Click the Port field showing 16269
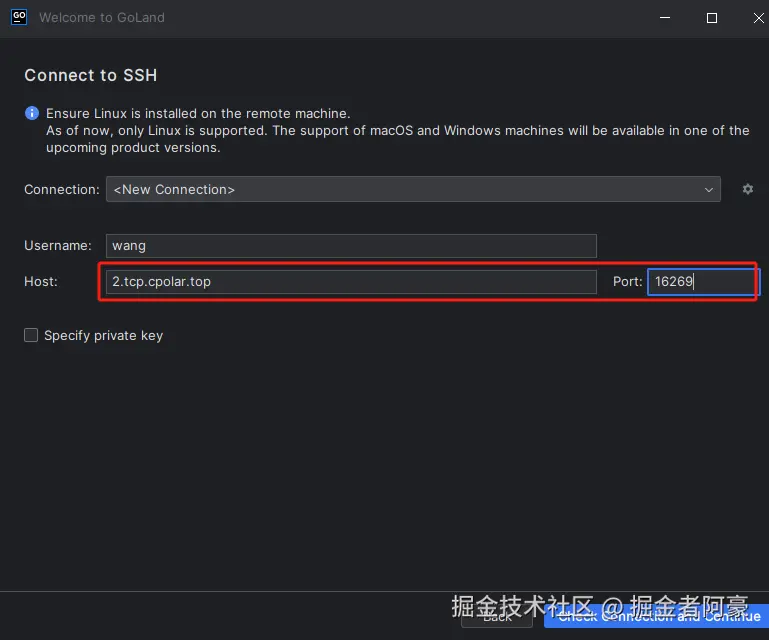Image resolution: width=769 pixels, height=640 pixels. (702, 282)
